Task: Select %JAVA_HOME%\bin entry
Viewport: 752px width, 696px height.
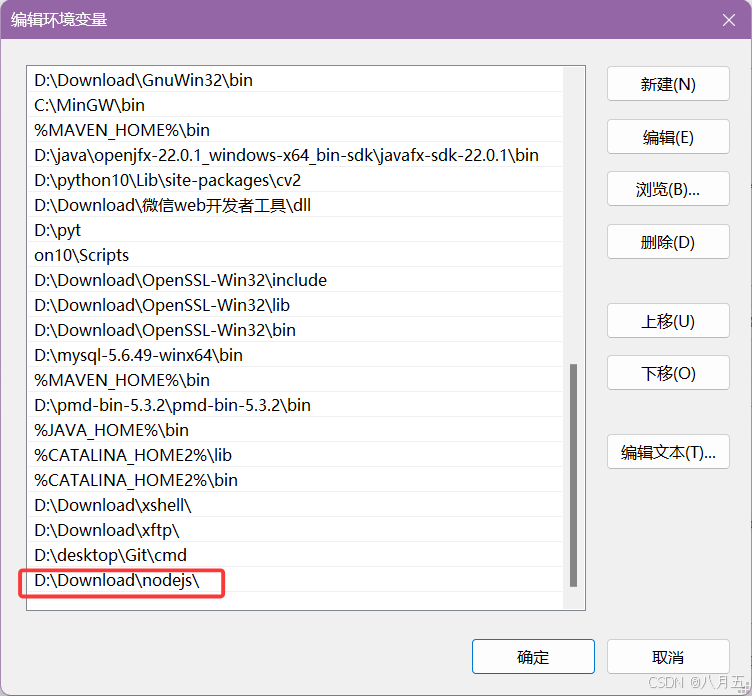Action: [295, 430]
